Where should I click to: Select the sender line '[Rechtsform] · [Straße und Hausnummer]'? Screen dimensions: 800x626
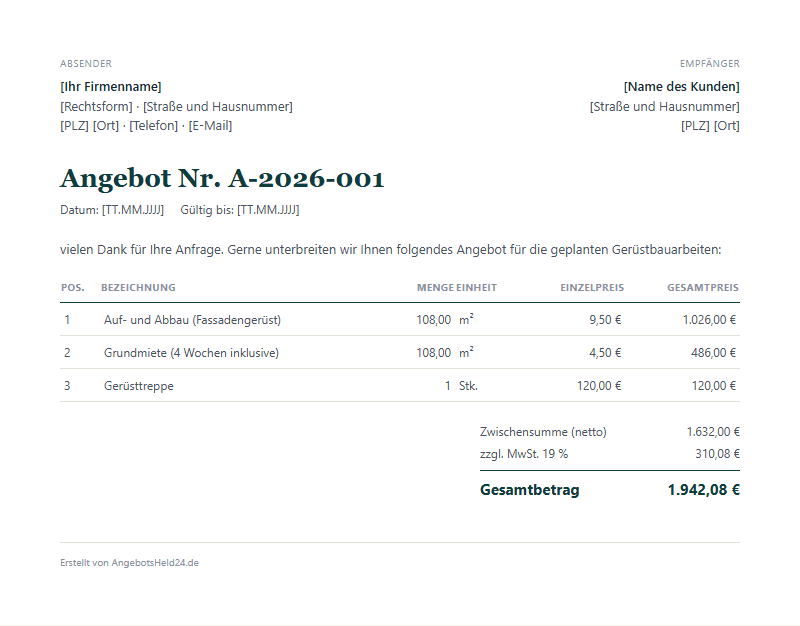[x=177, y=107]
